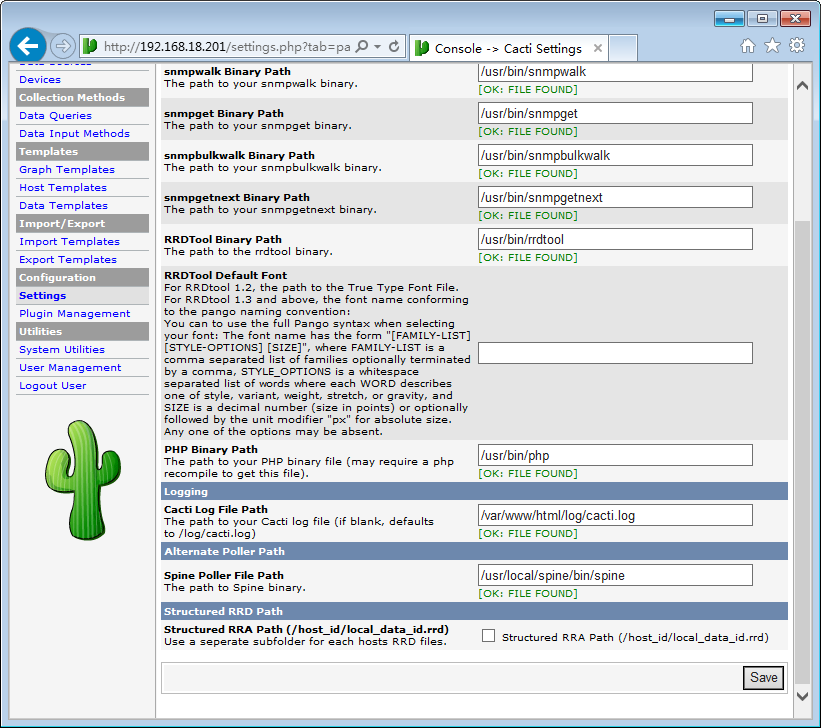This screenshot has height=728, width=821.
Task: Click the Configuration sidebar header
Action: 82,278
